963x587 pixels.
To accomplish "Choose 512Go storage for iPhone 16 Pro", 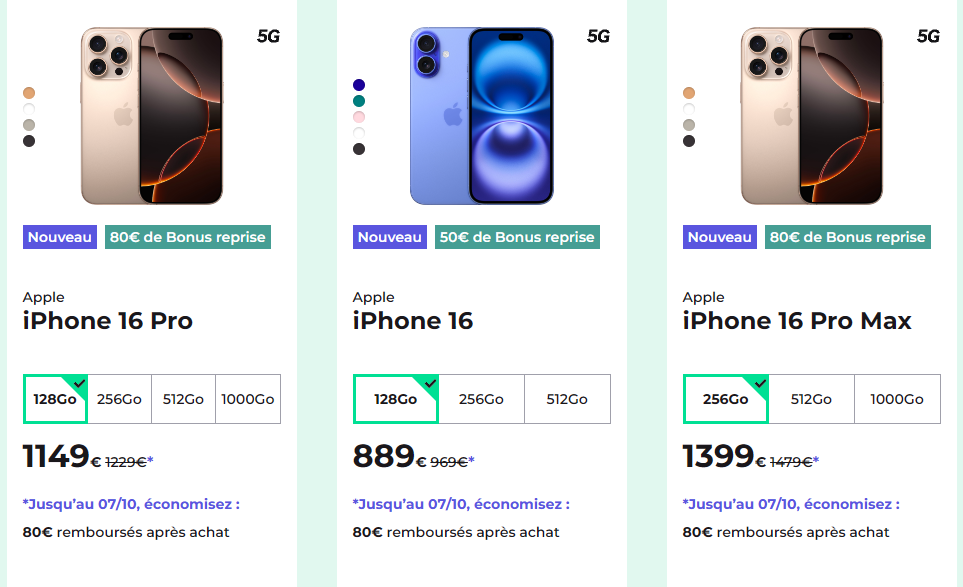I will tap(183, 399).
